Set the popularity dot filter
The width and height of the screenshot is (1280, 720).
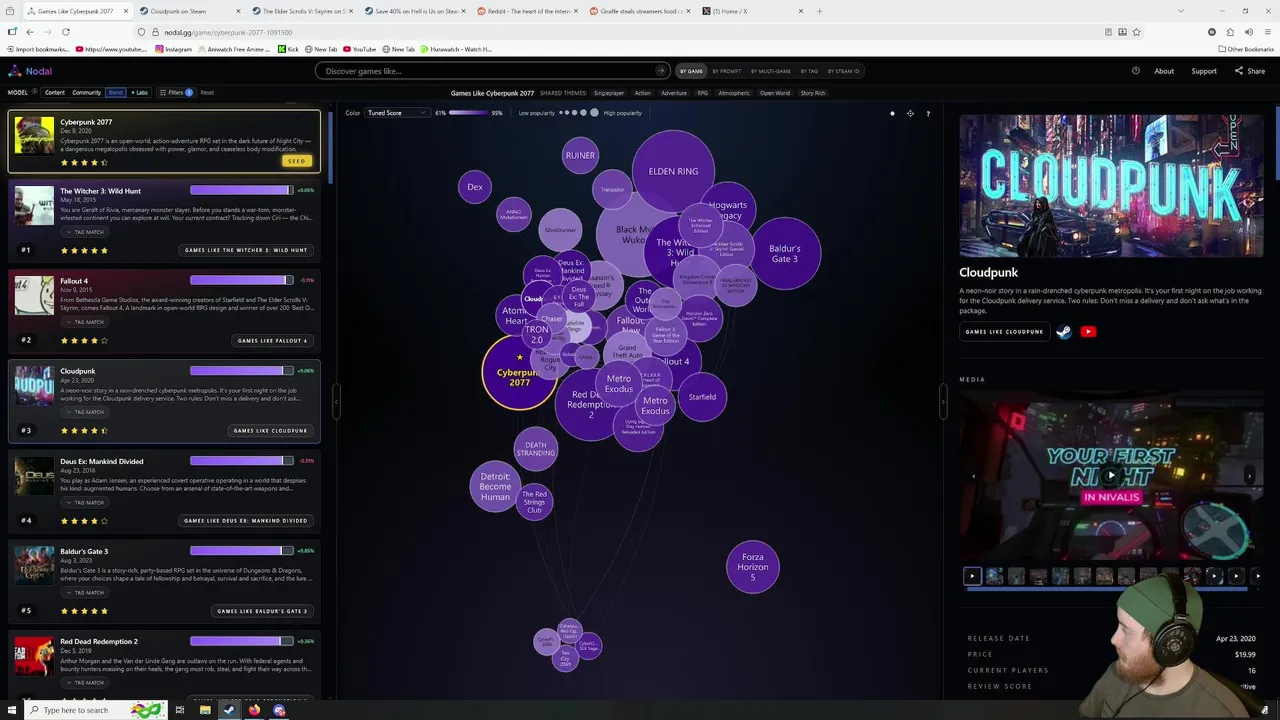[x=579, y=113]
